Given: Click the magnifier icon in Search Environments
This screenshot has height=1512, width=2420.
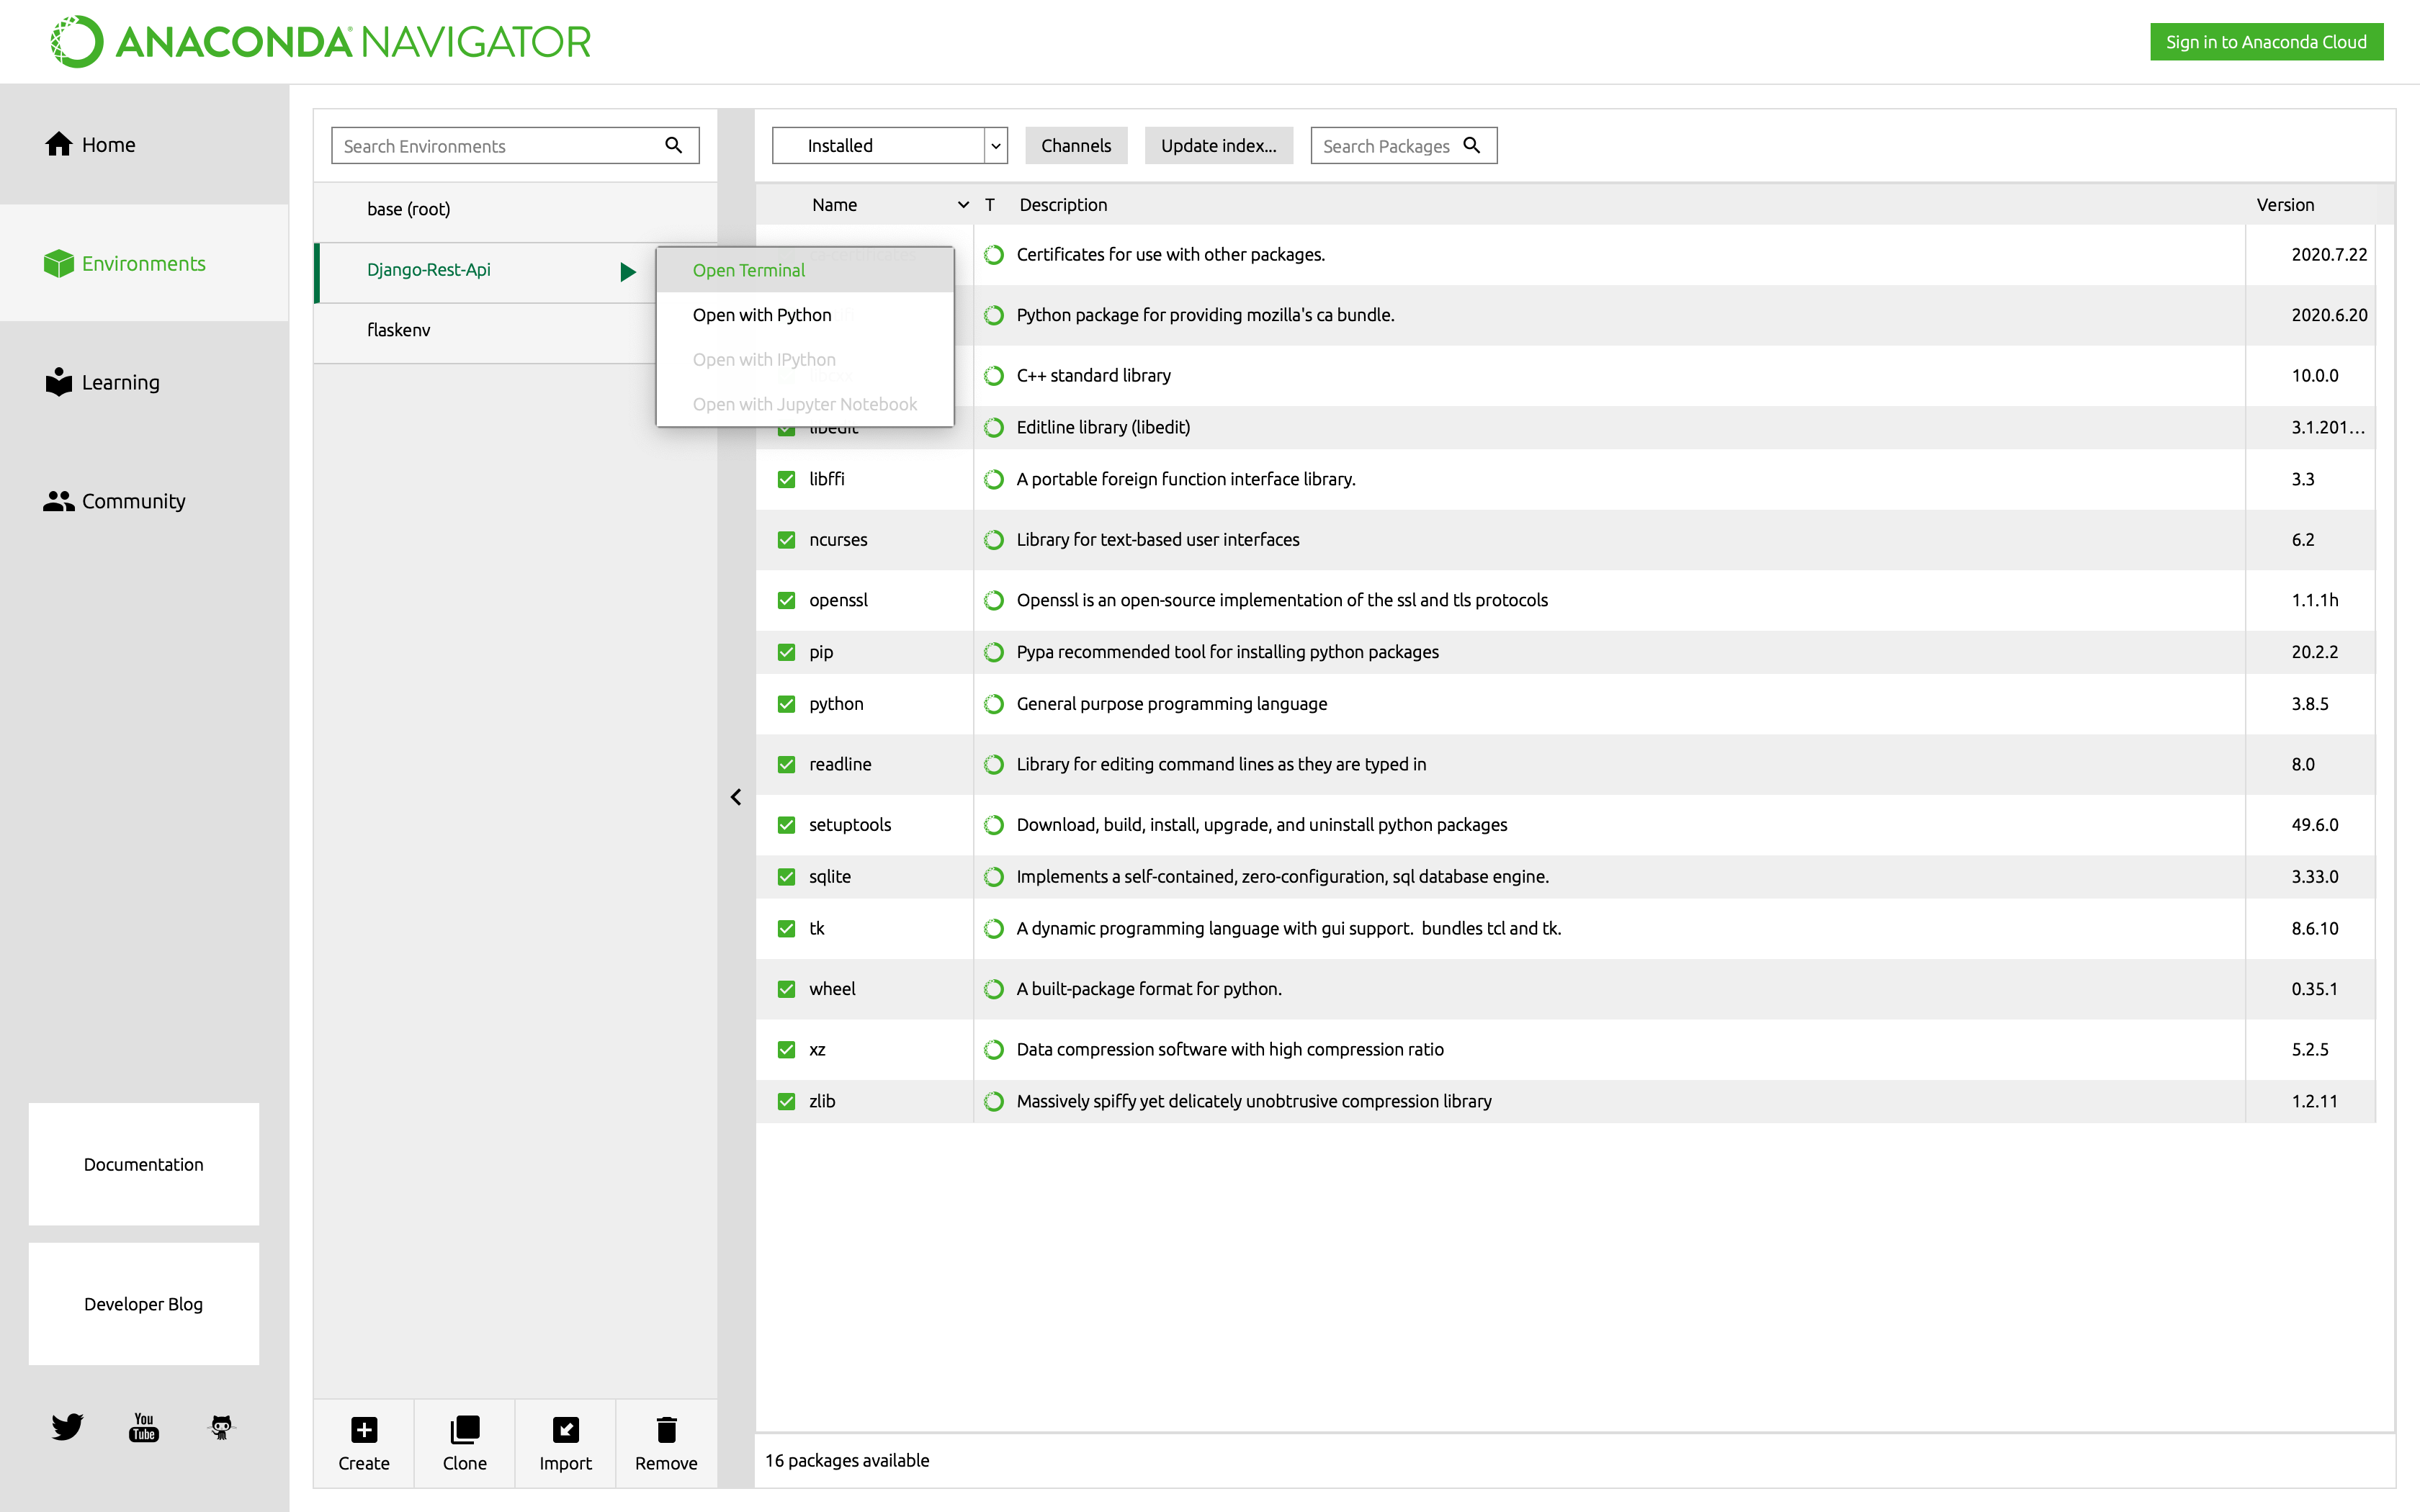Looking at the screenshot, I should point(674,145).
